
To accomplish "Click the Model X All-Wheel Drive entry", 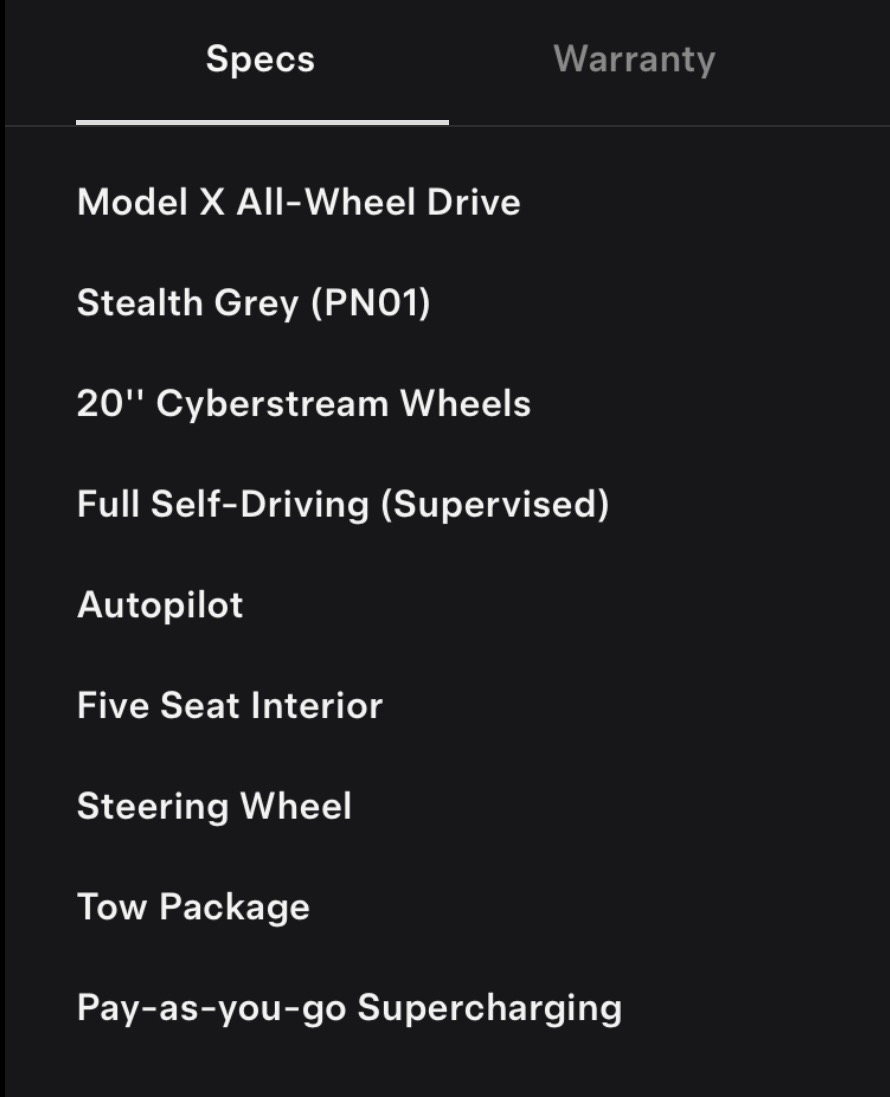I will pos(299,202).
